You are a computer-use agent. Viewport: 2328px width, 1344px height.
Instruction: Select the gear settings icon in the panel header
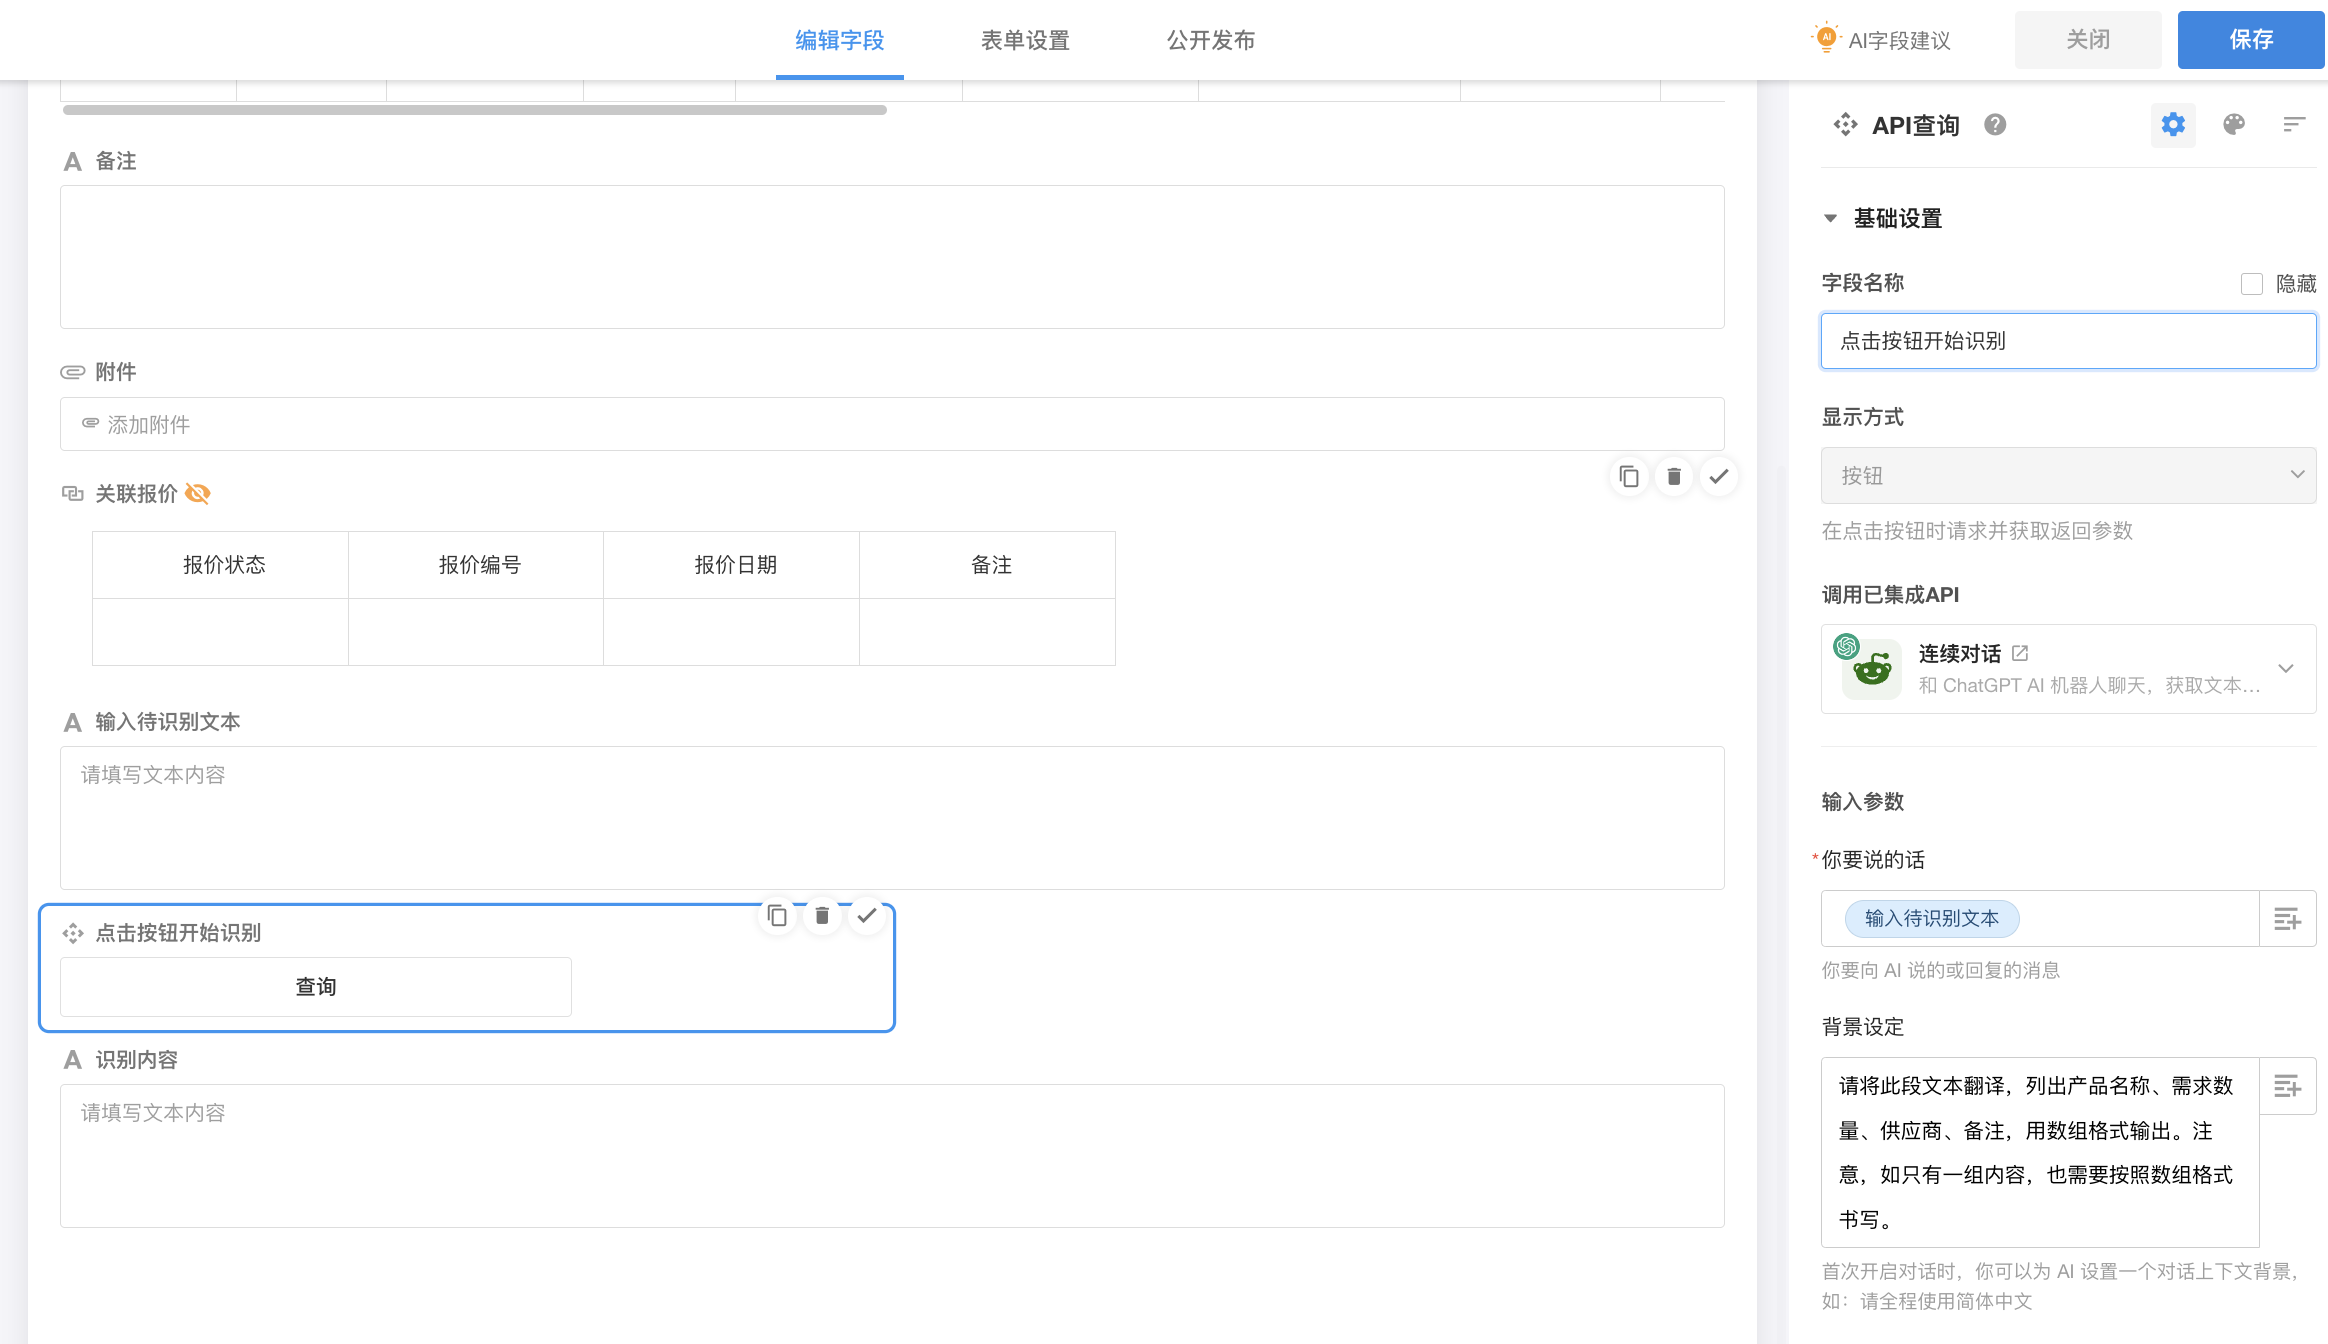click(2173, 125)
